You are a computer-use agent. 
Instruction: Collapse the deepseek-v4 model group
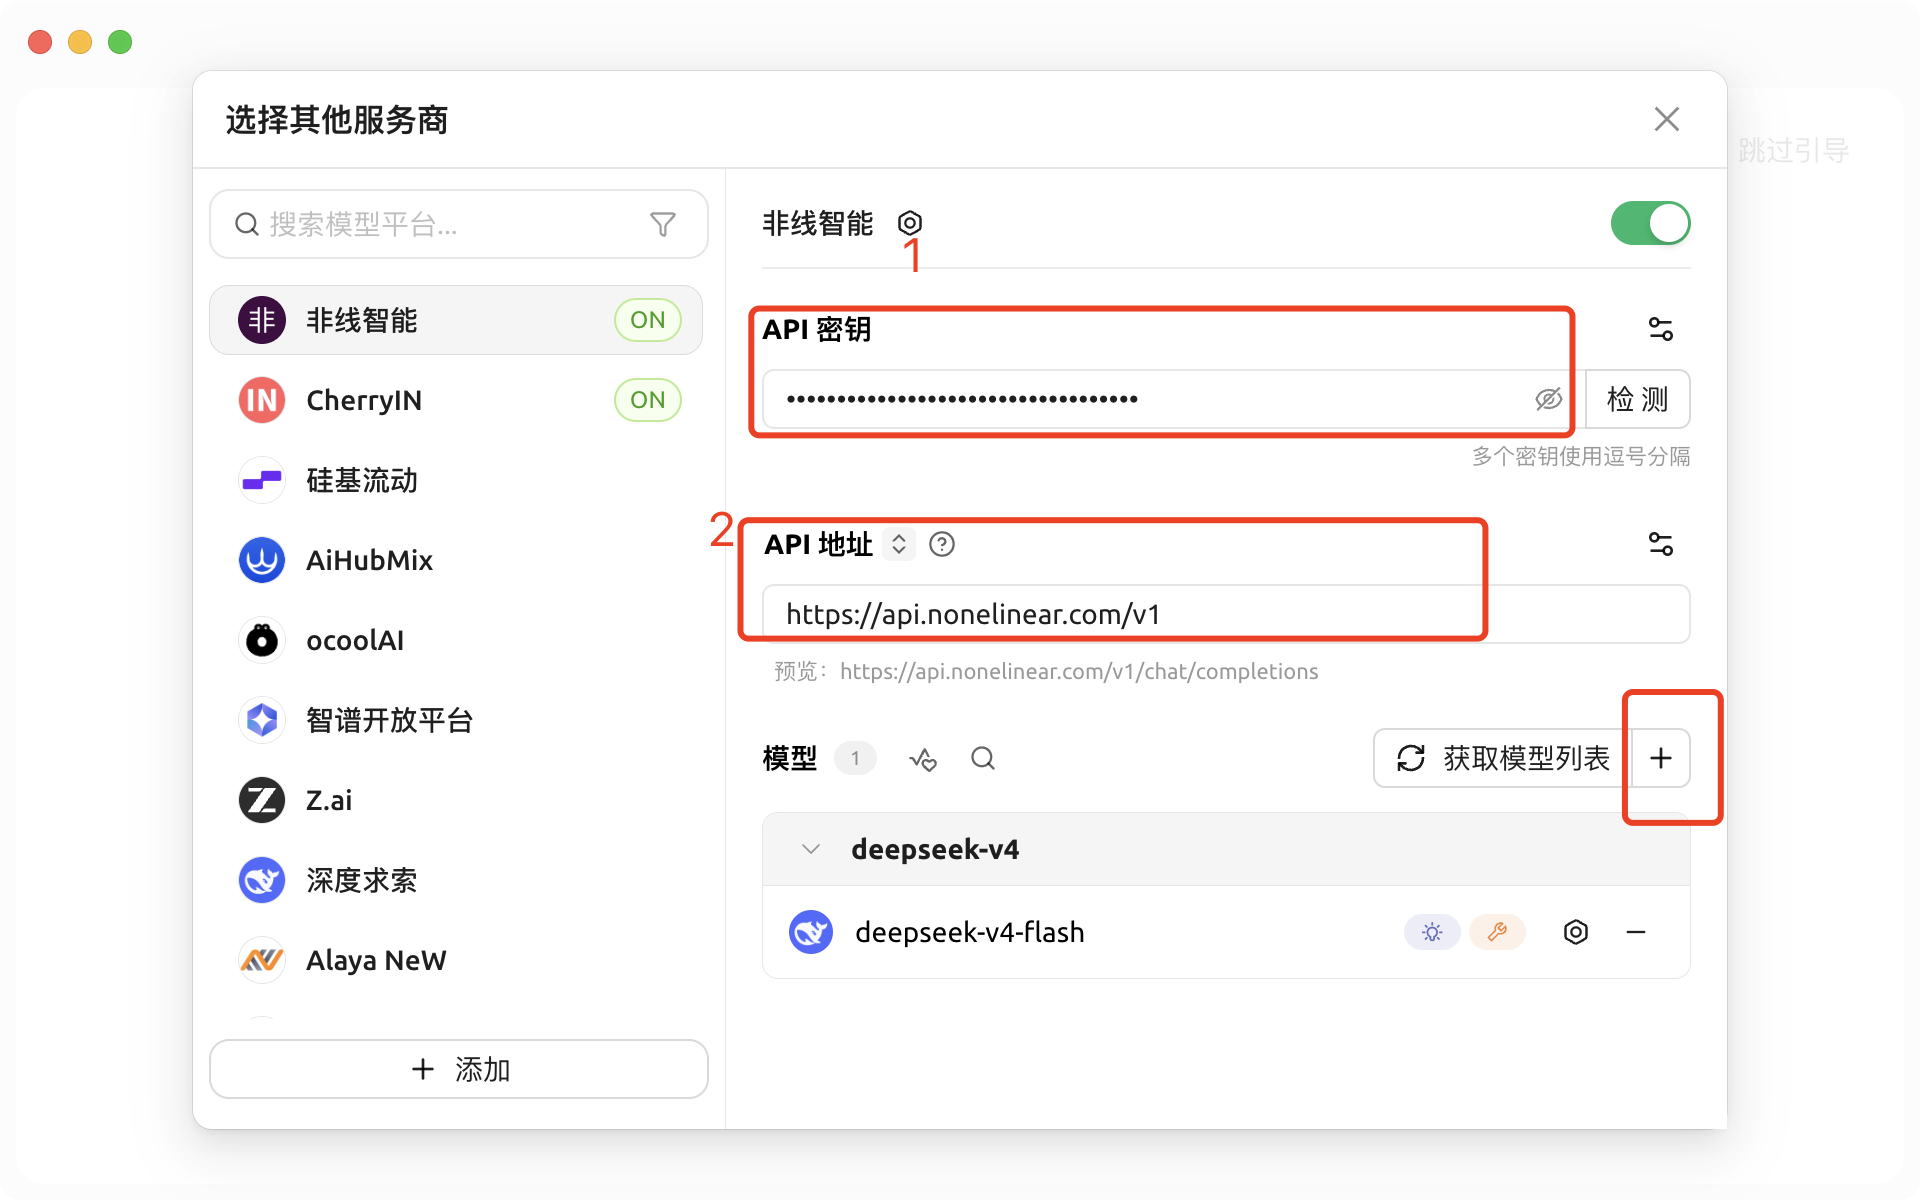pyautogui.click(x=811, y=849)
